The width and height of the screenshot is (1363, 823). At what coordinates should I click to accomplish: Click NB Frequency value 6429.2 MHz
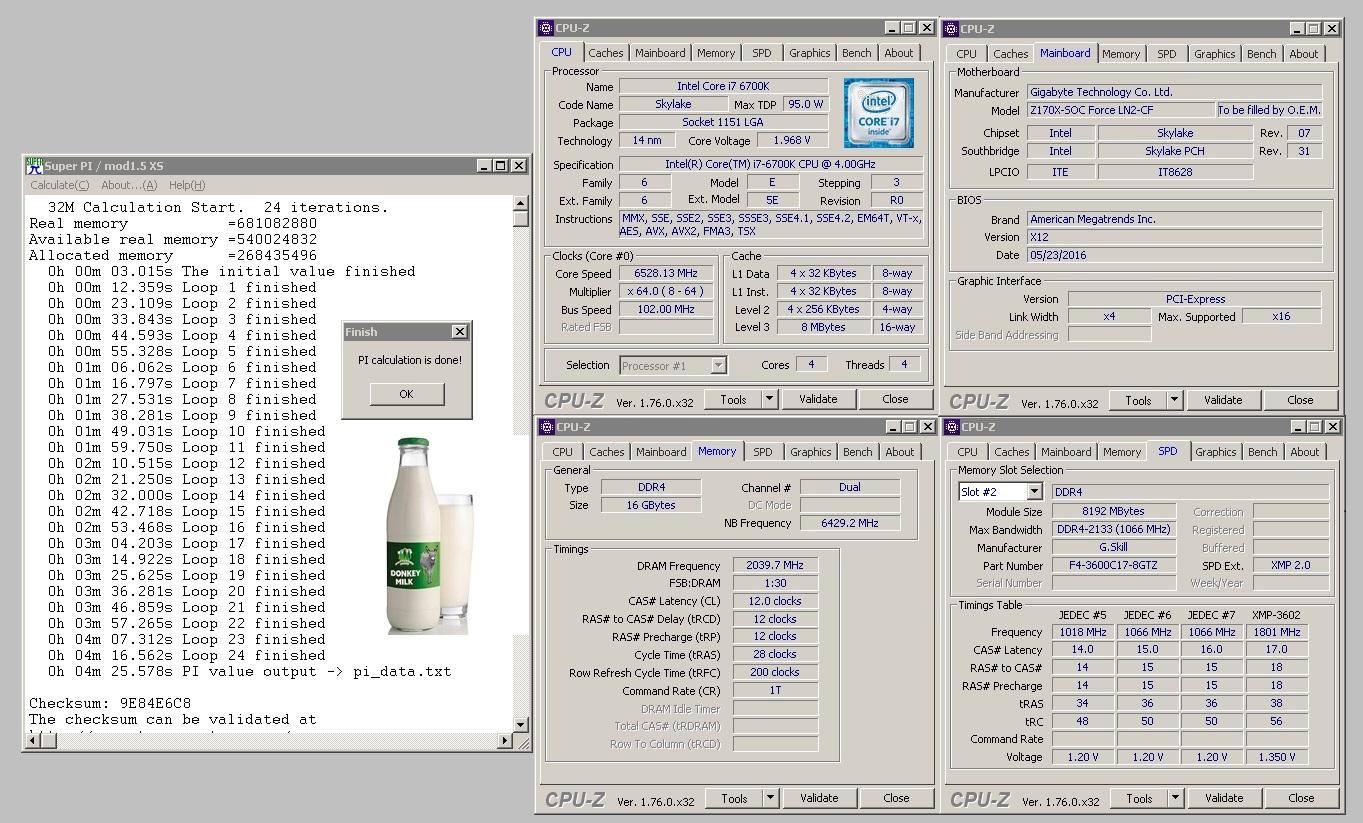coord(850,523)
